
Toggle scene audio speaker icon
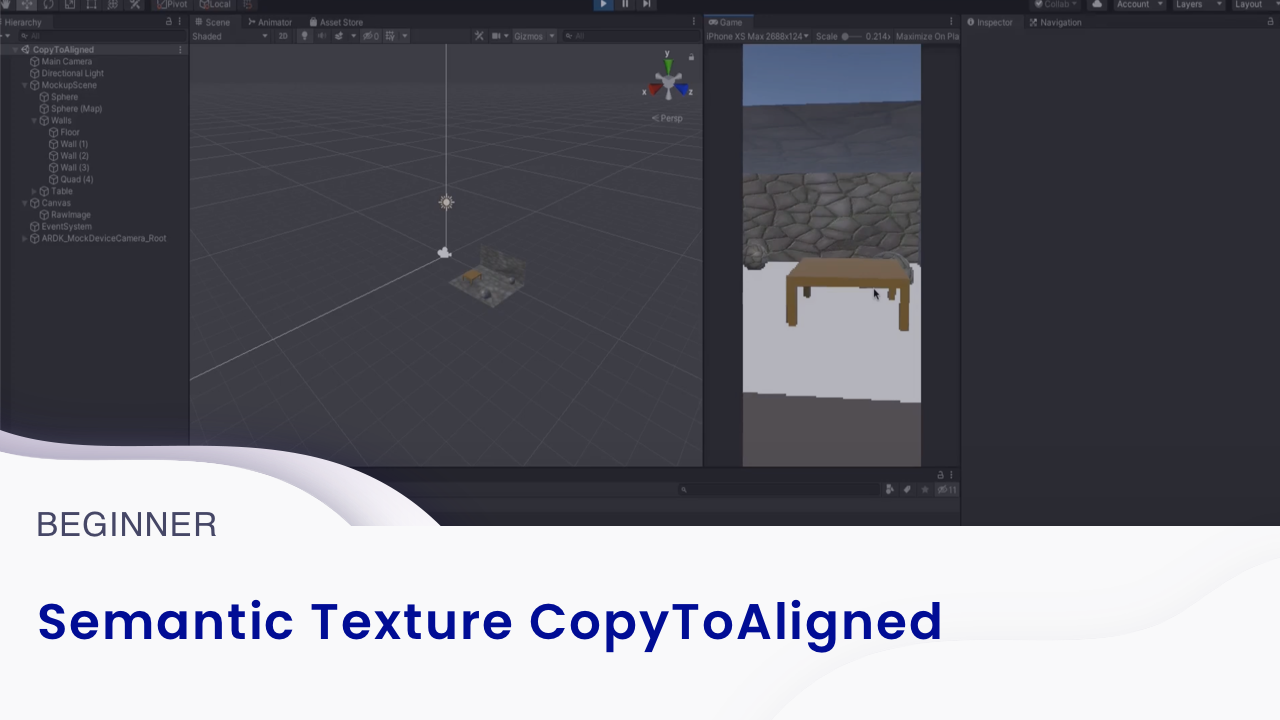321,36
